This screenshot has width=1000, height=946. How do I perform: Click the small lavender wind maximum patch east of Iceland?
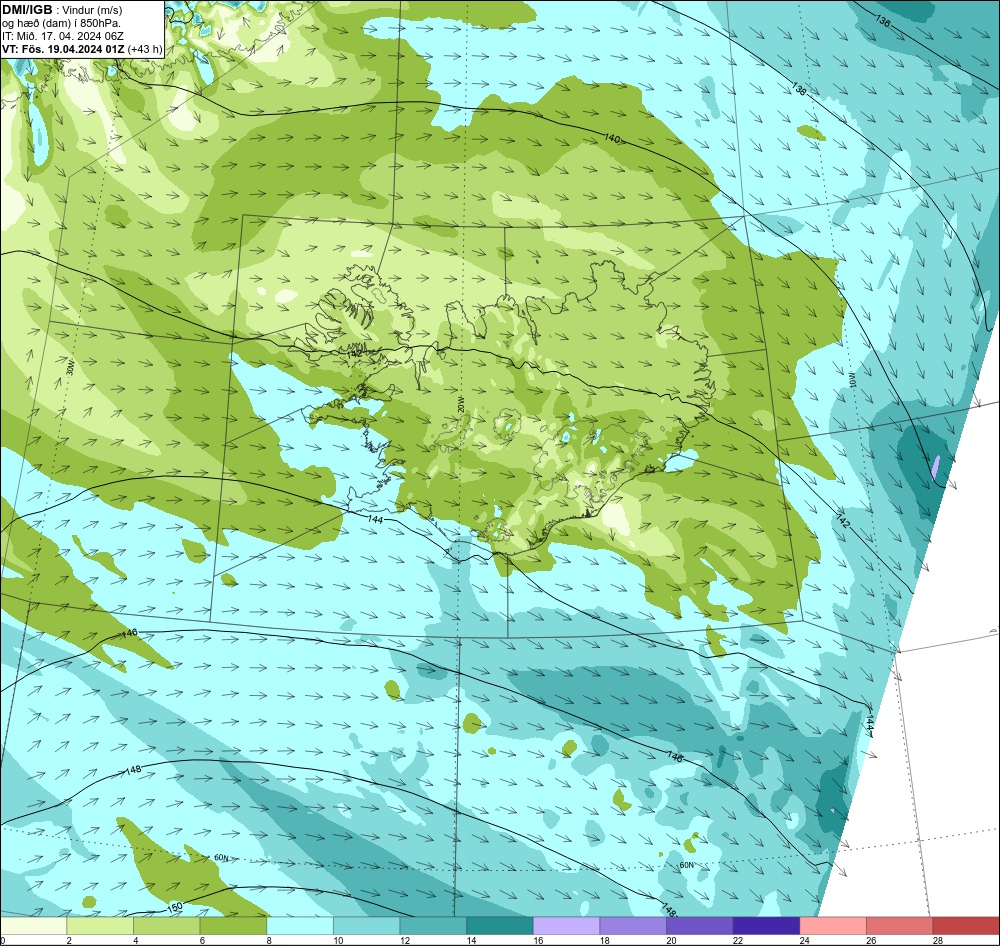click(935, 468)
